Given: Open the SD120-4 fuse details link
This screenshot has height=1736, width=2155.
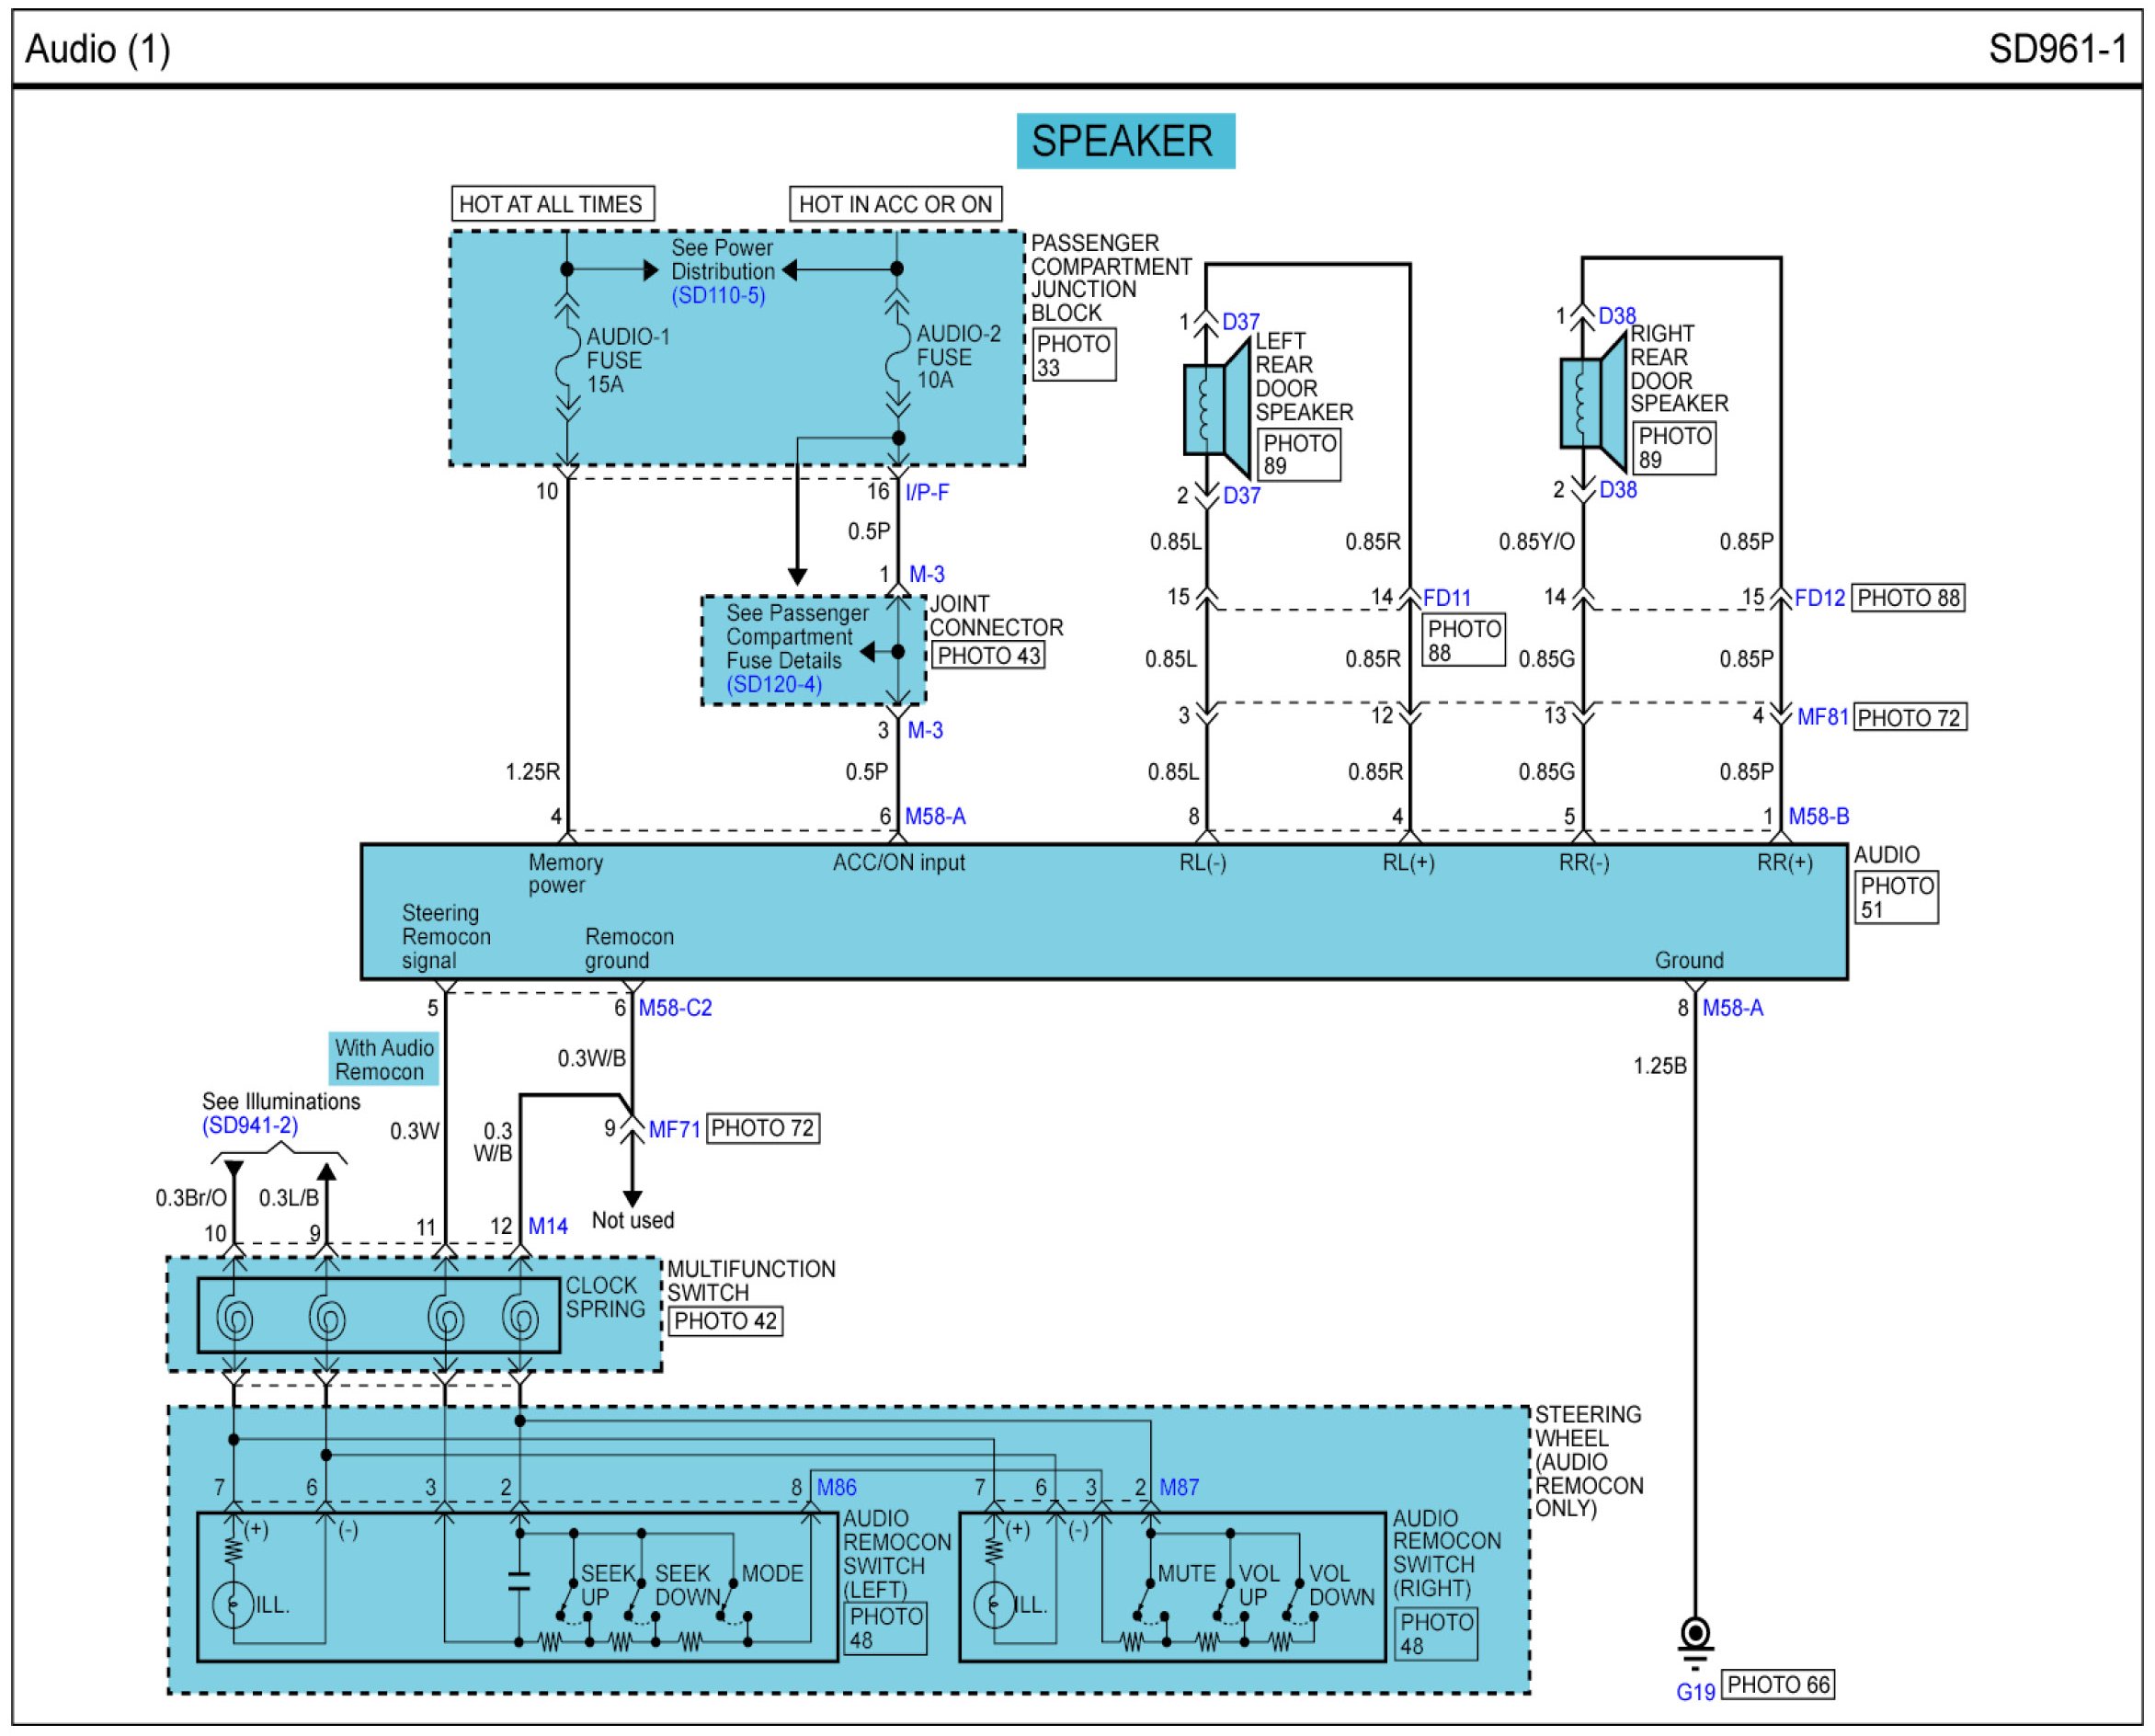Looking at the screenshot, I should pyautogui.click(x=774, y=685).
